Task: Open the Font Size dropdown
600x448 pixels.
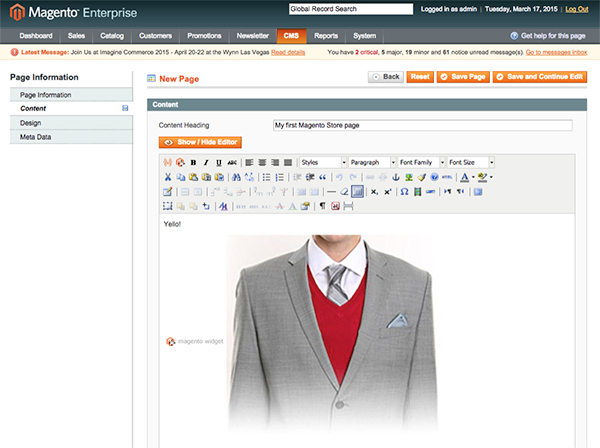Action: coord(471,162)
